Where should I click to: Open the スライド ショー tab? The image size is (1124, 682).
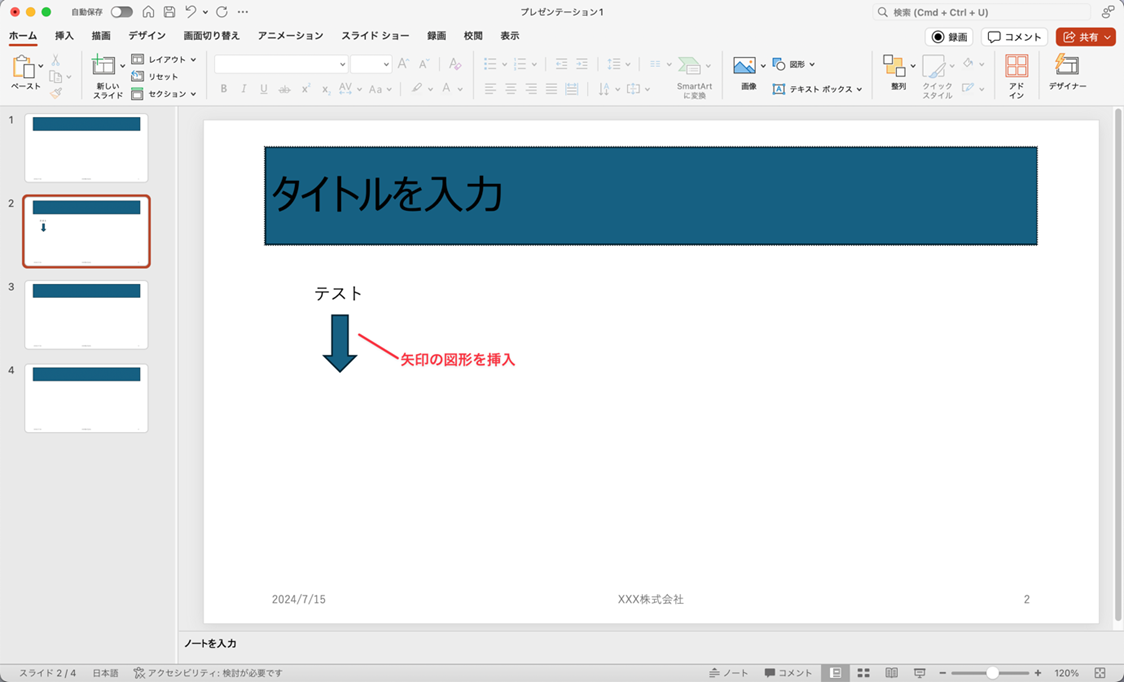pyautogui.click(x=375, y=36)
